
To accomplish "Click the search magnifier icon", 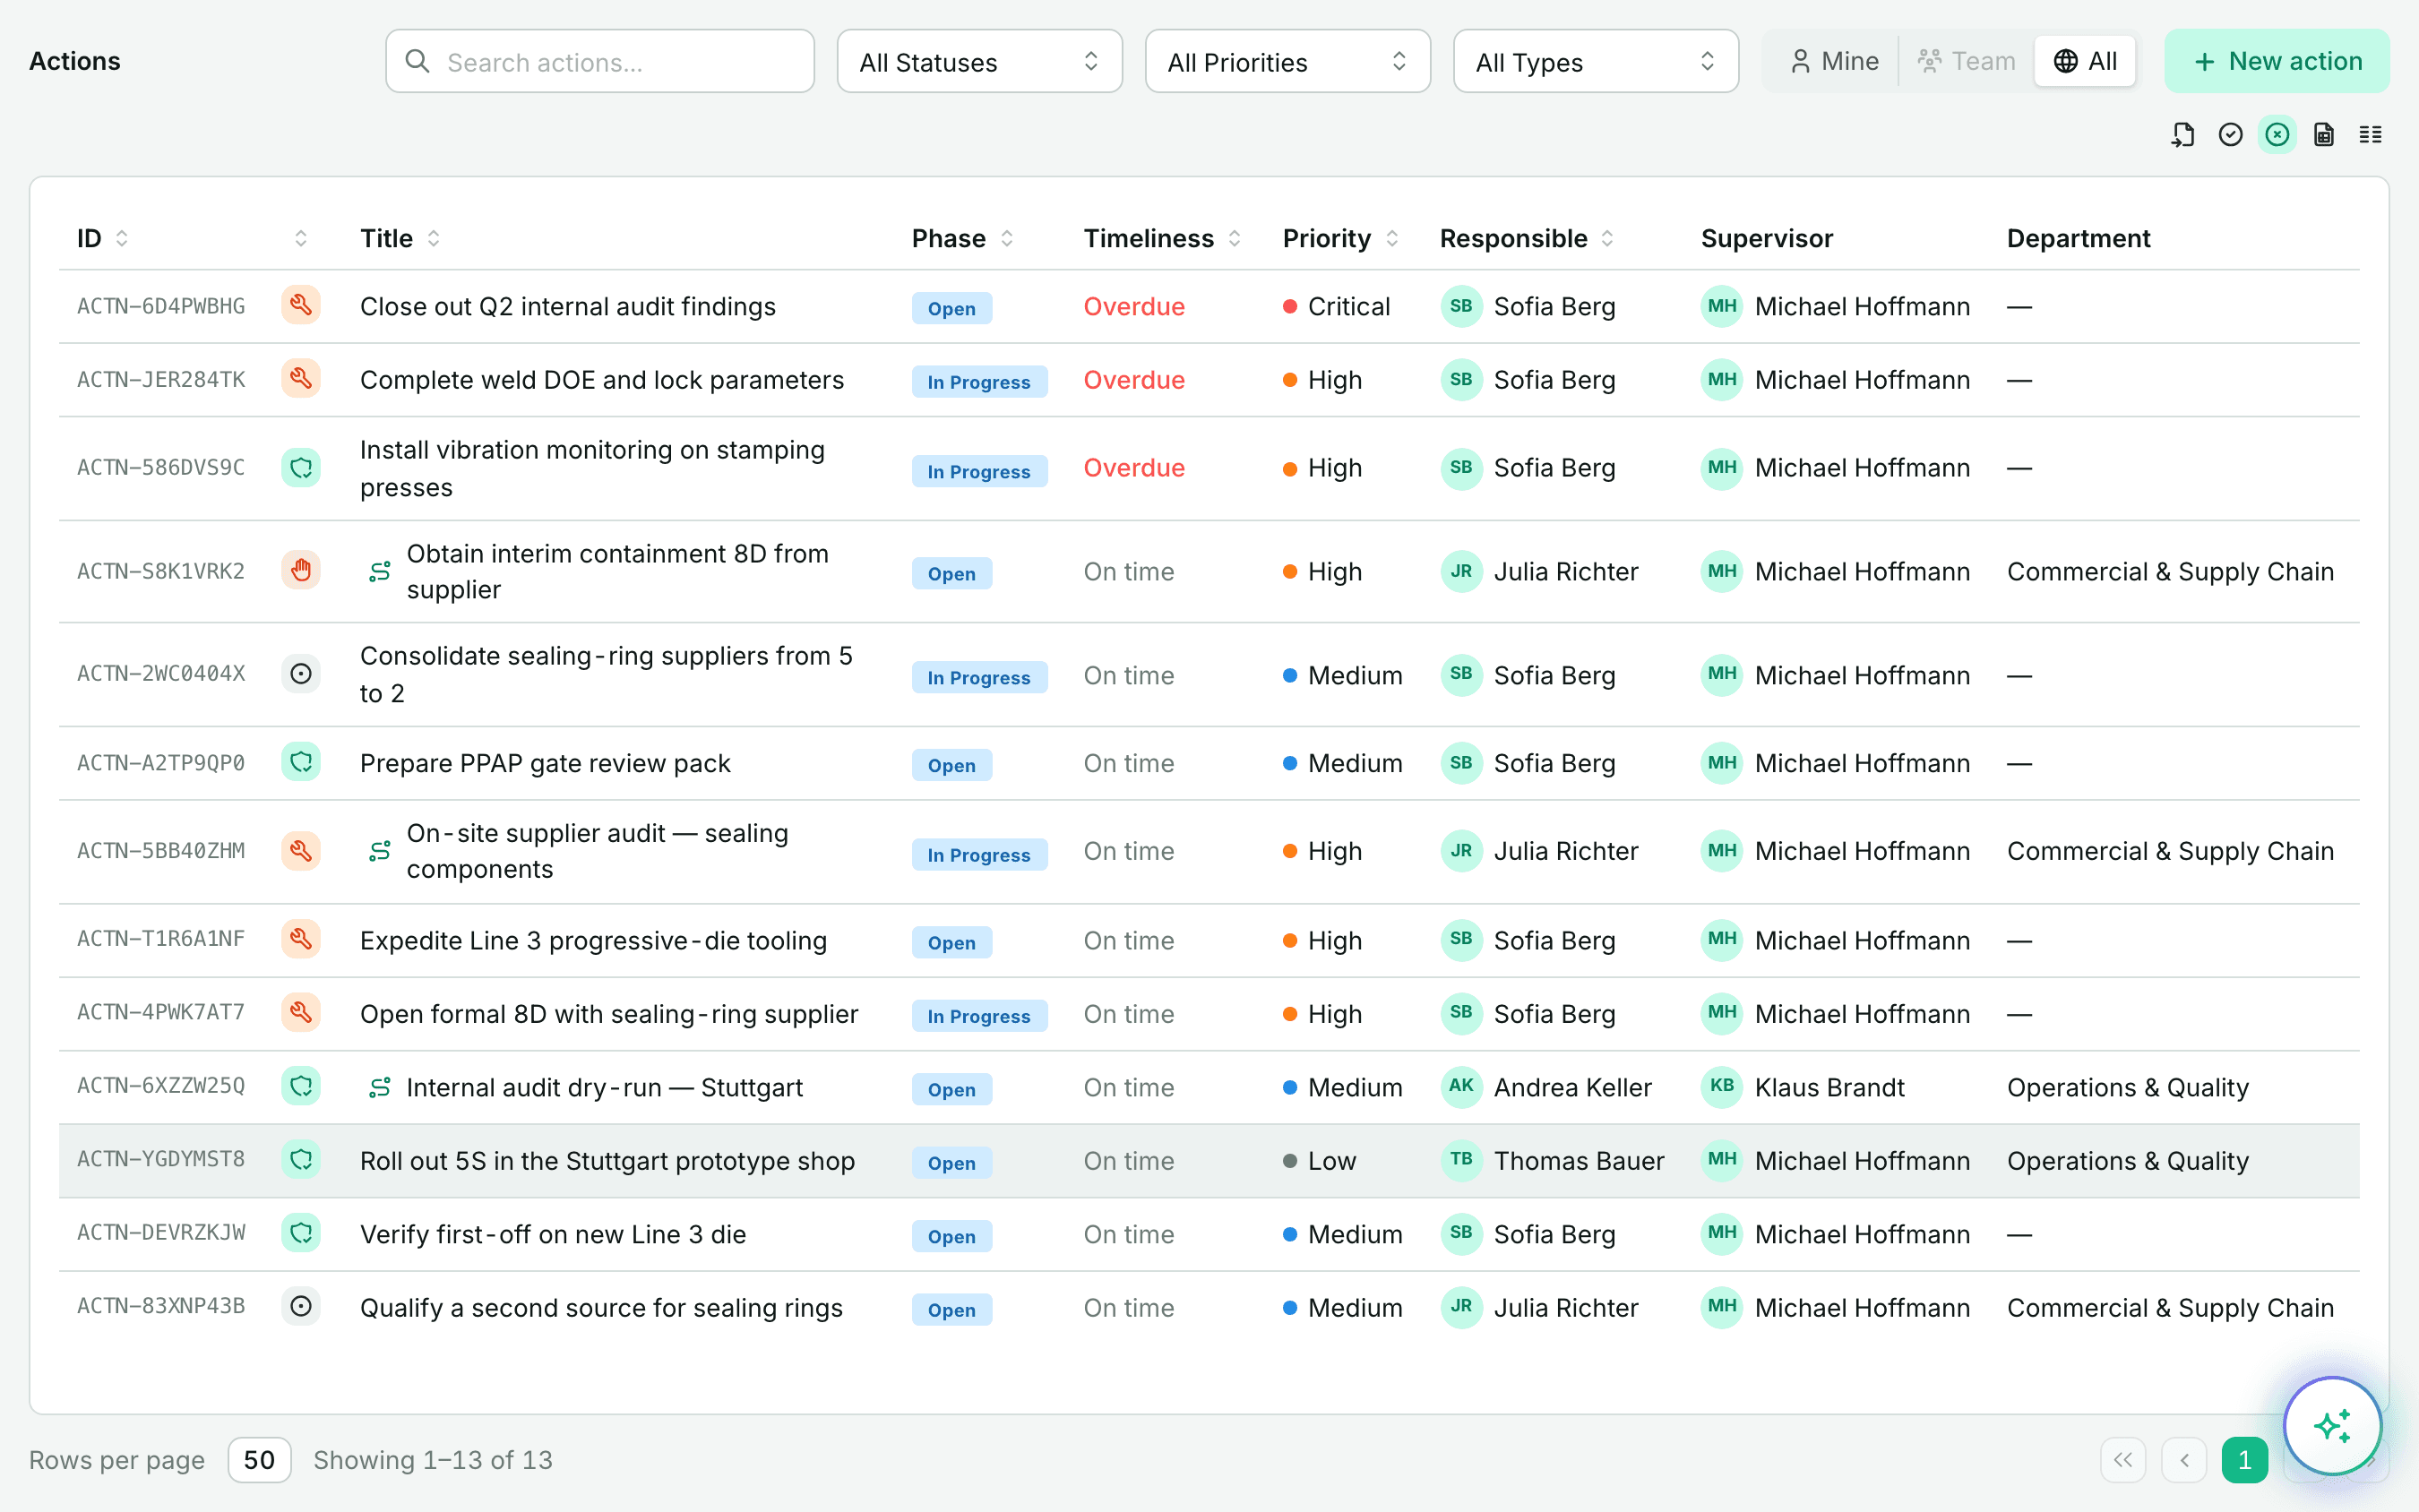I will [418, 61].
